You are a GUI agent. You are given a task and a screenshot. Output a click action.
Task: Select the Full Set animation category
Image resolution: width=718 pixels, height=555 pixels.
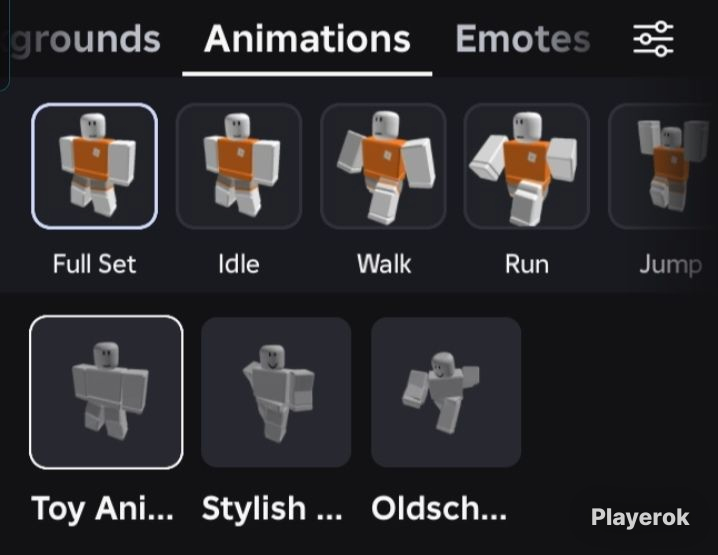coord(95,166)
